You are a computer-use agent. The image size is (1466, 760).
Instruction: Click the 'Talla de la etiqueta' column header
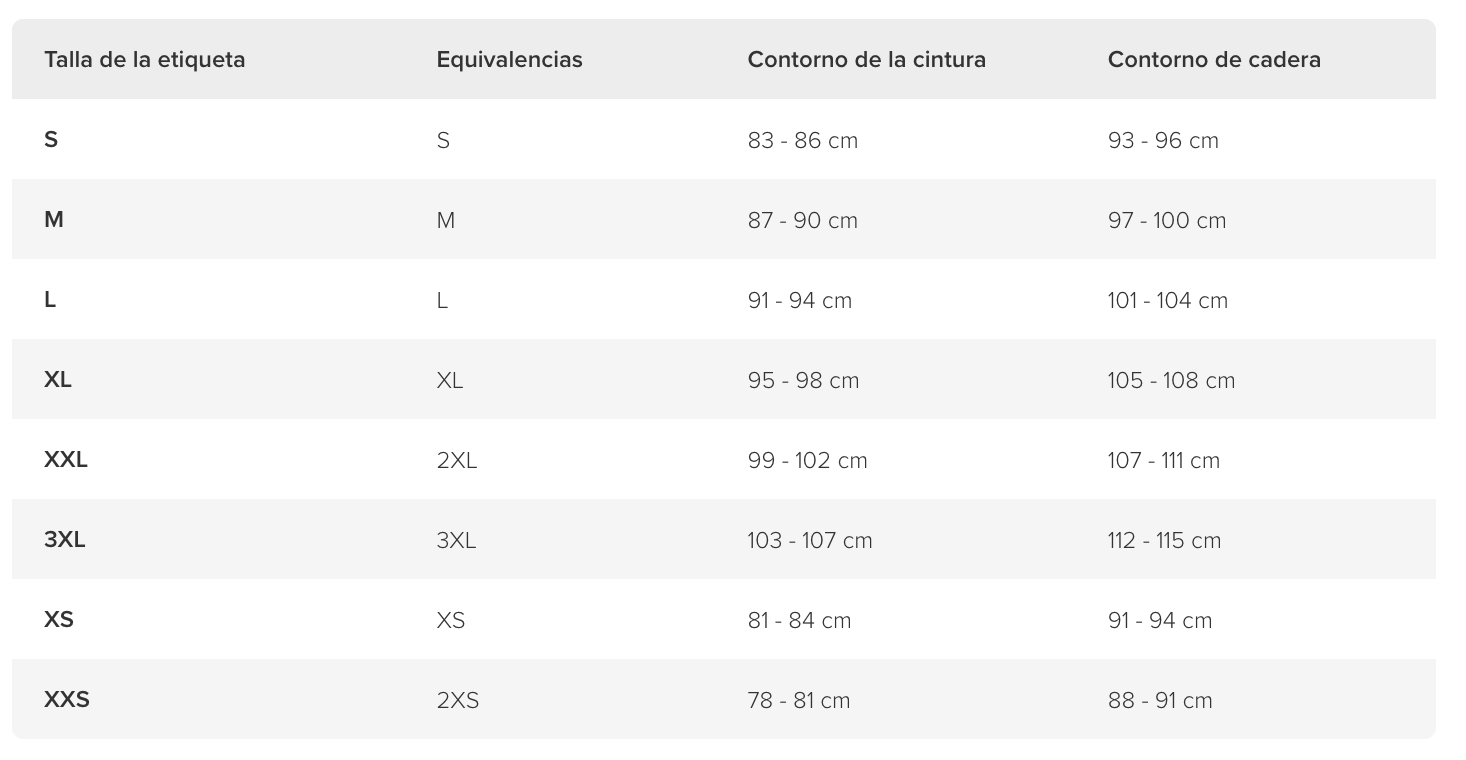coord(144,59)
